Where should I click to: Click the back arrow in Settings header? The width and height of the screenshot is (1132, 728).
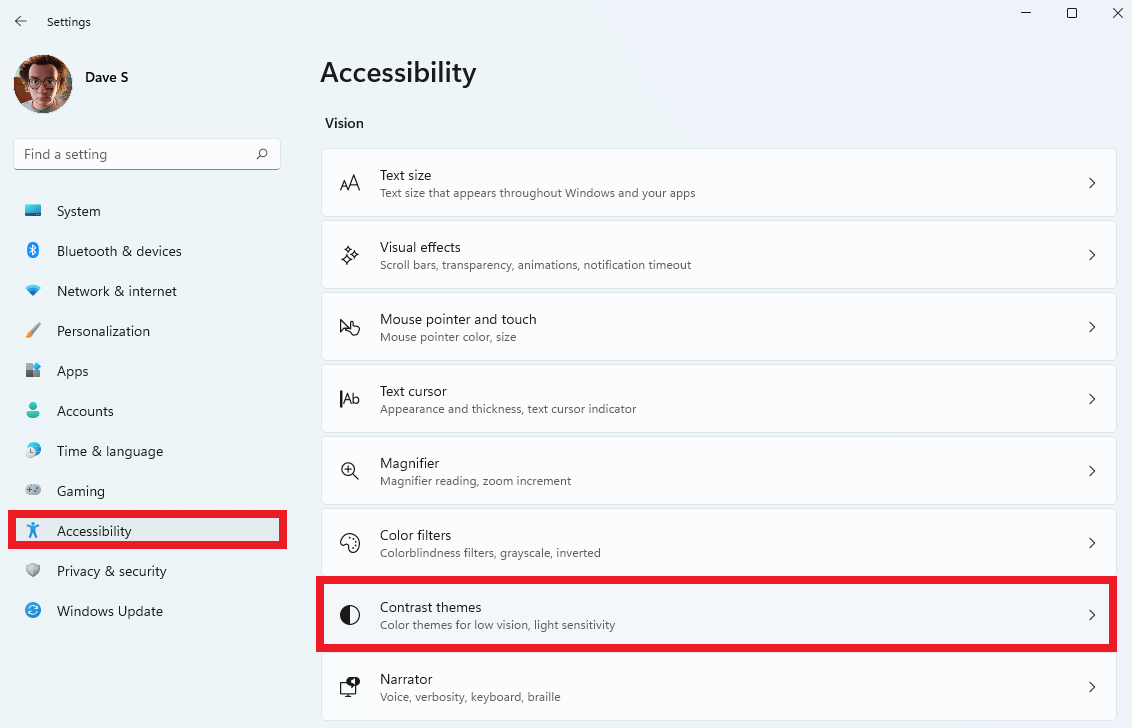pyautogui.click(x=21, y=21)
